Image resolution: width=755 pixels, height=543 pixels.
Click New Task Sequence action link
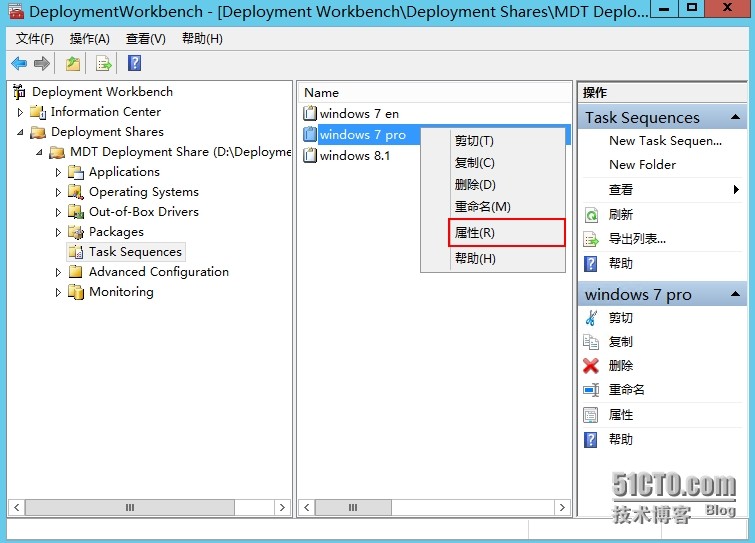pyautogui.click(x=665, y=141)
